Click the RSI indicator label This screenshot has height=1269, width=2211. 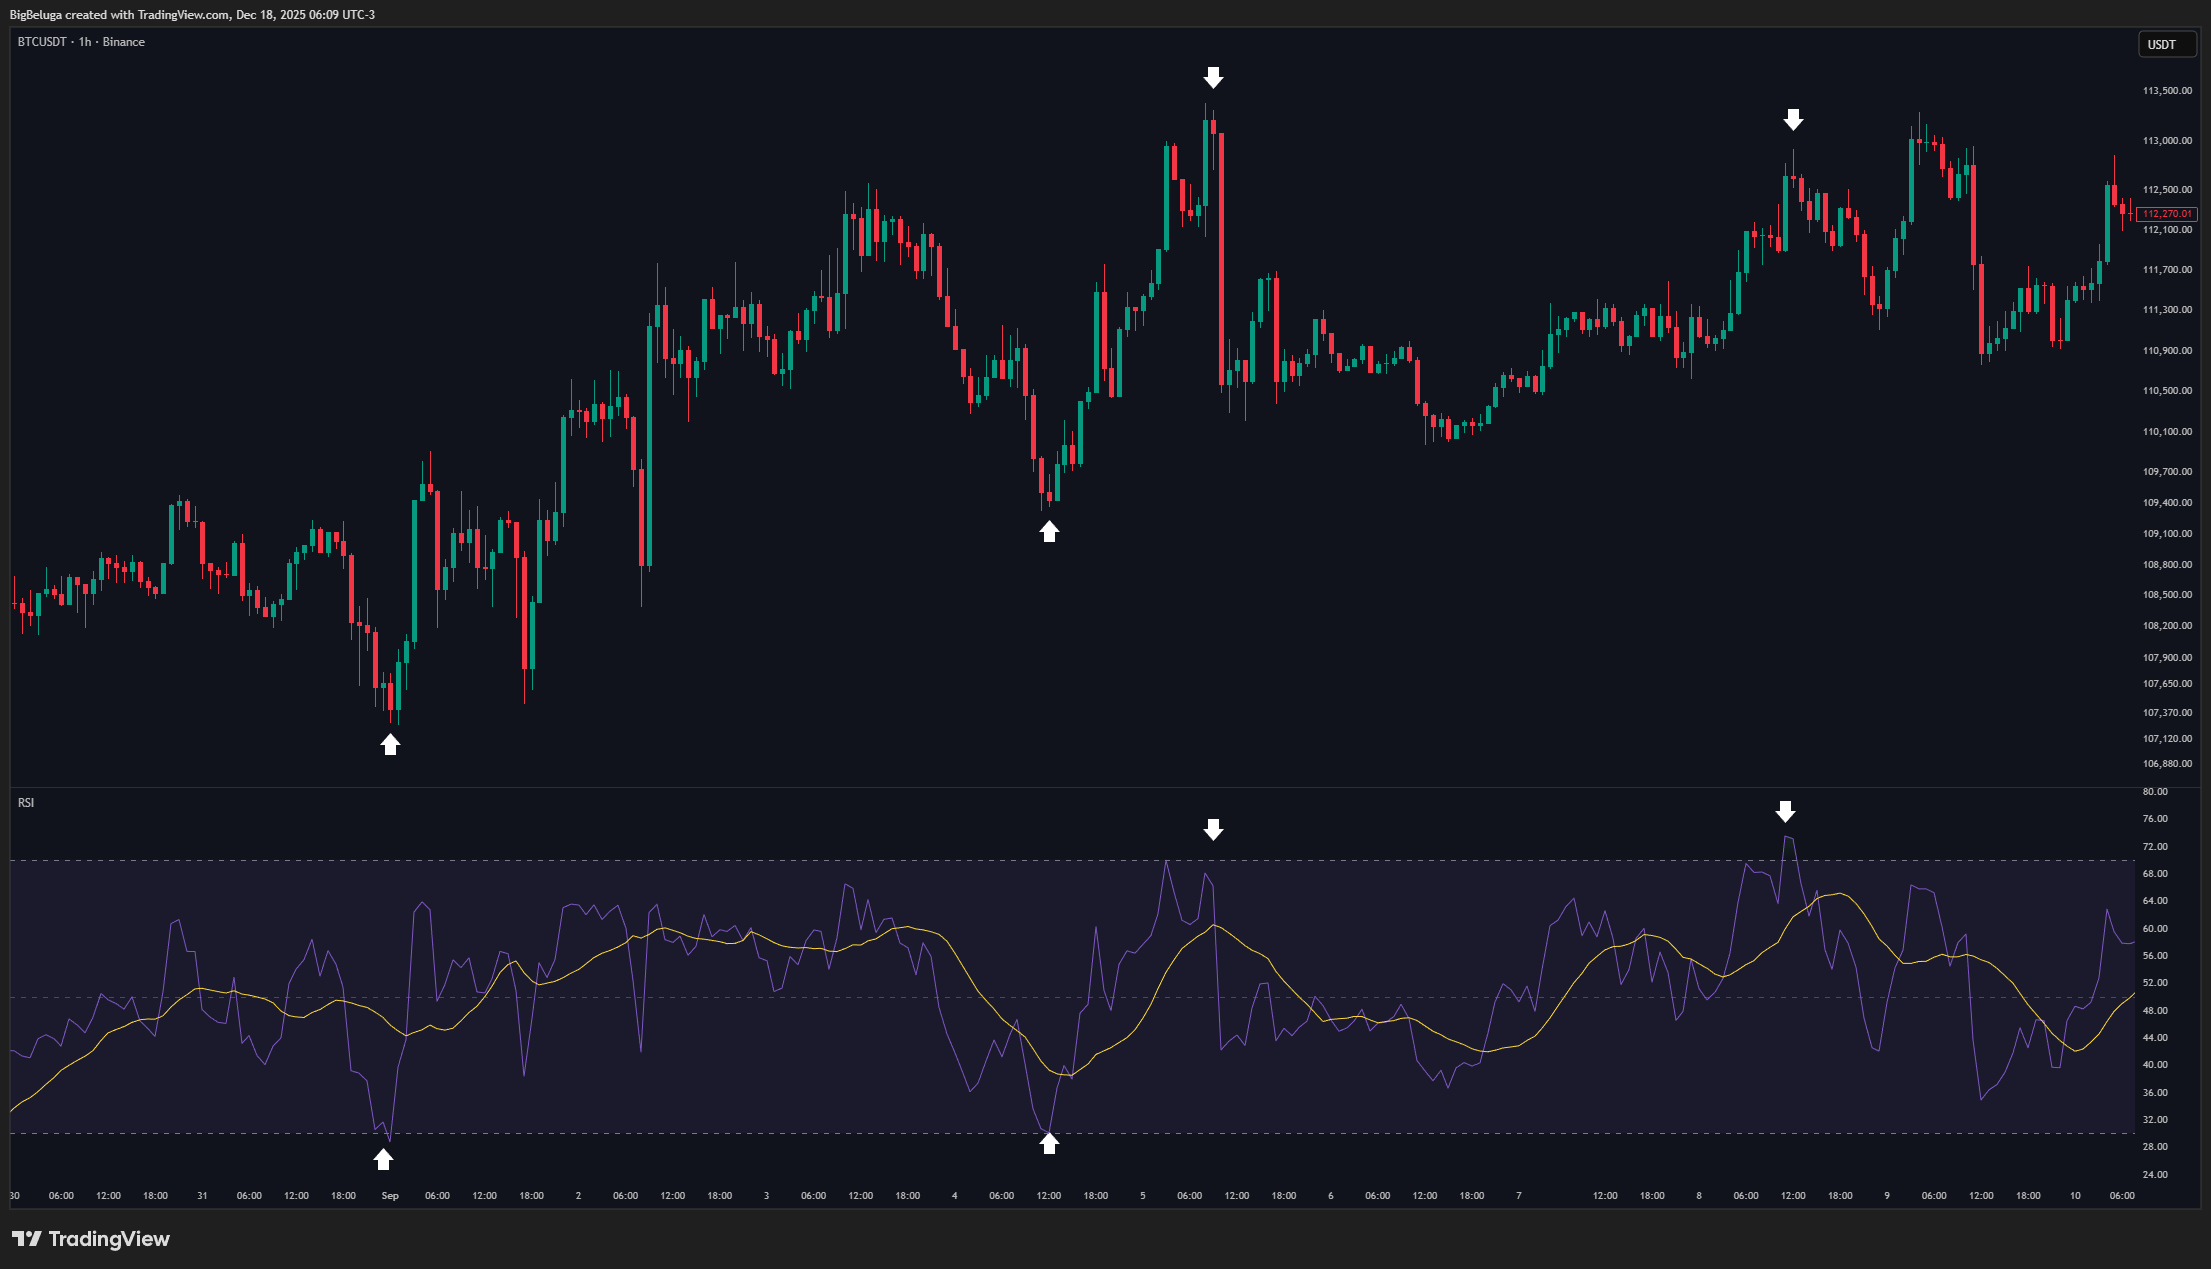click(26, 803)
